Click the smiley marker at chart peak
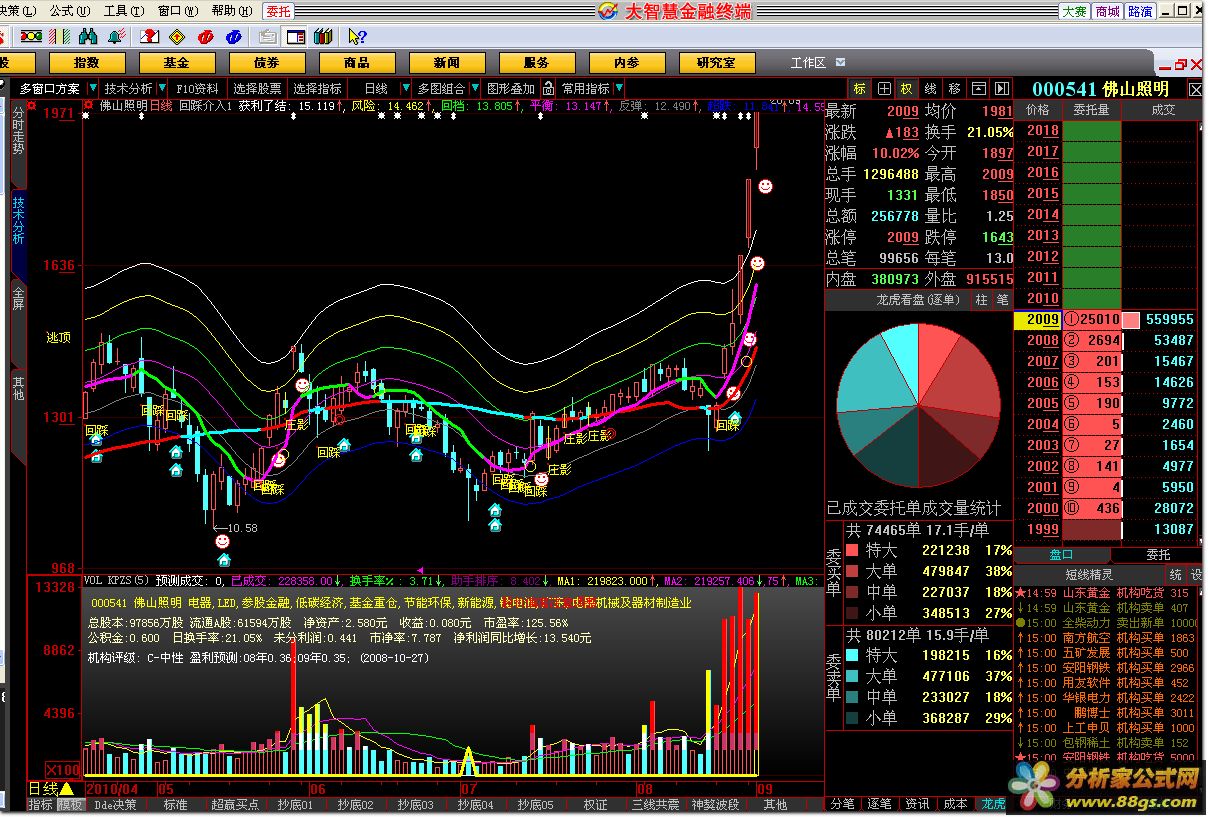The height and width of the screenshot is (817, 1208). [765, 186]
